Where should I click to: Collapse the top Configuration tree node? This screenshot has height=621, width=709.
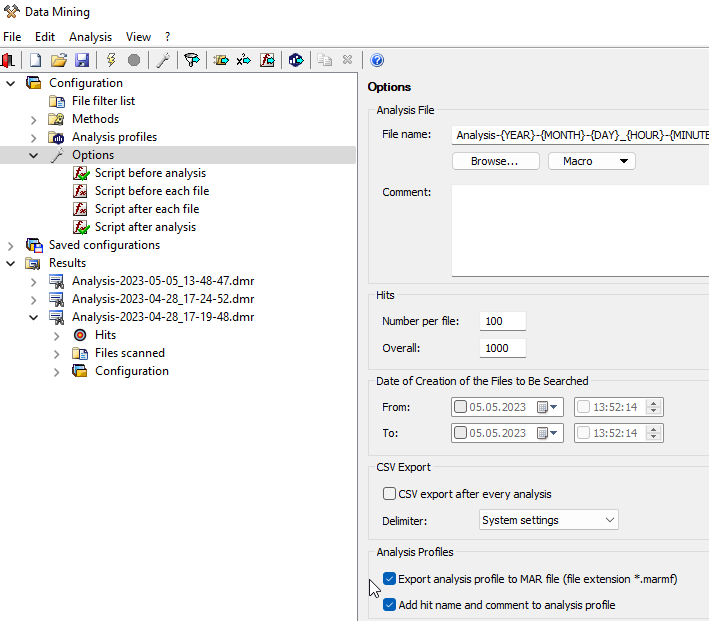click(x=11, y=83)
